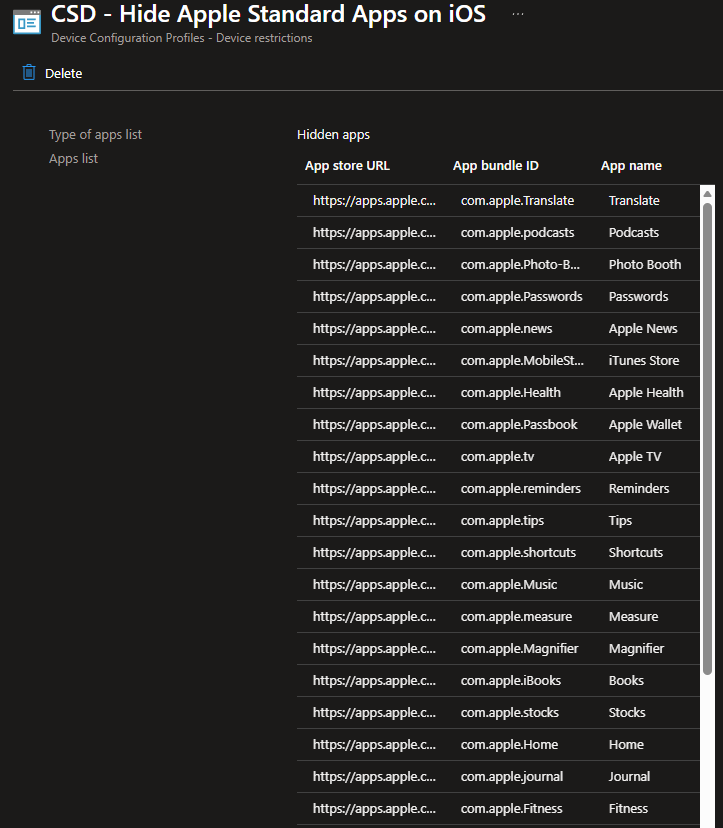Screen dimensions: 723x828
Task: Click the App store URL column header
Action: [x=347, y=166]
